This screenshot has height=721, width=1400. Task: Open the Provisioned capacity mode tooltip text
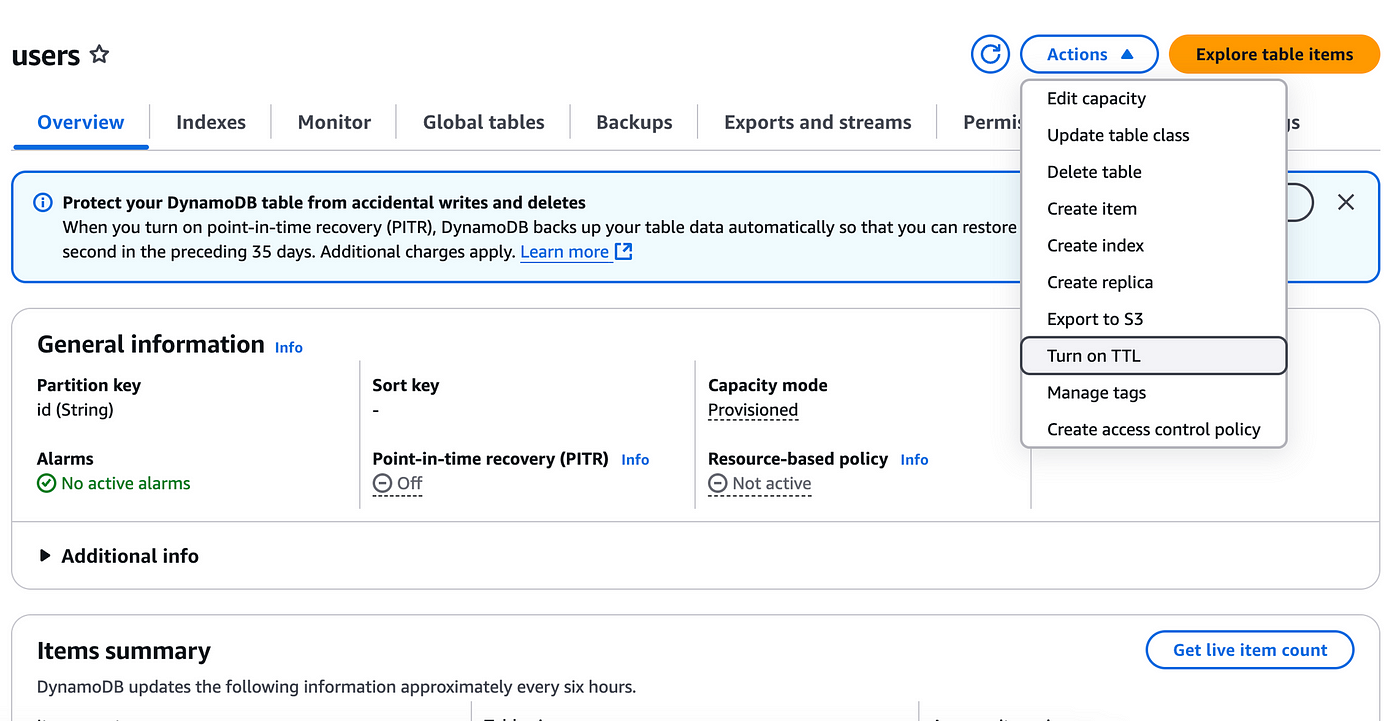752,410
